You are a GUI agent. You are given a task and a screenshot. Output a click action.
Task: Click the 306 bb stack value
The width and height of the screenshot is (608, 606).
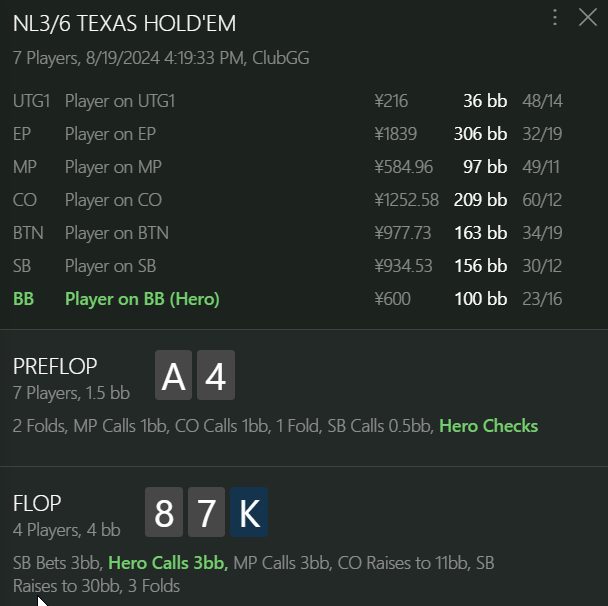click(480, 134)
